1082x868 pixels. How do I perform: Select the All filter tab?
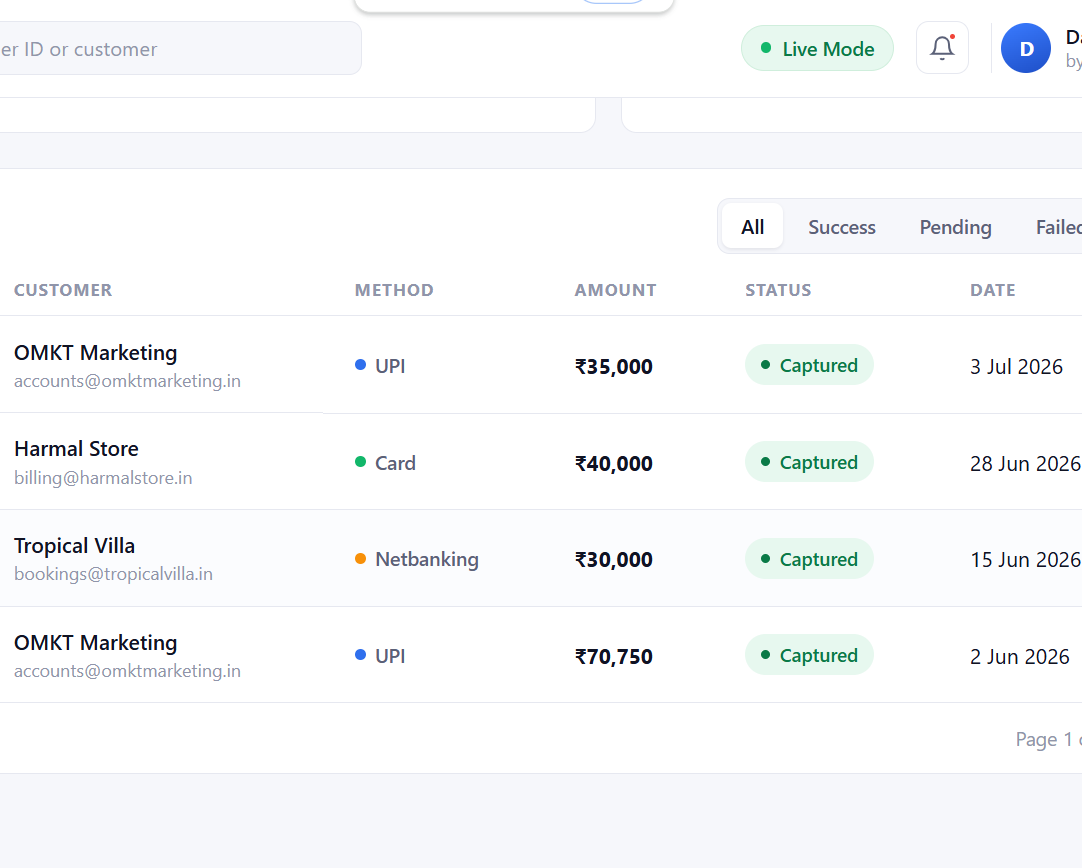(752, 226)
